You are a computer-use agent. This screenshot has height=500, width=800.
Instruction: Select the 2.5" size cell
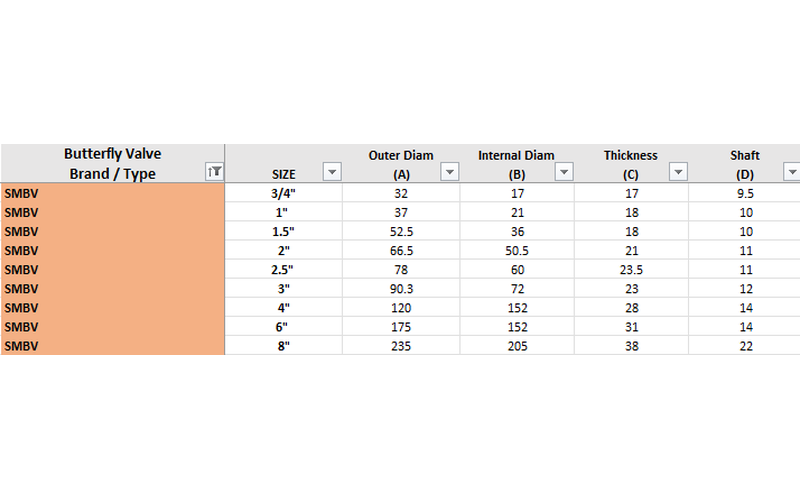coord(284,269)
